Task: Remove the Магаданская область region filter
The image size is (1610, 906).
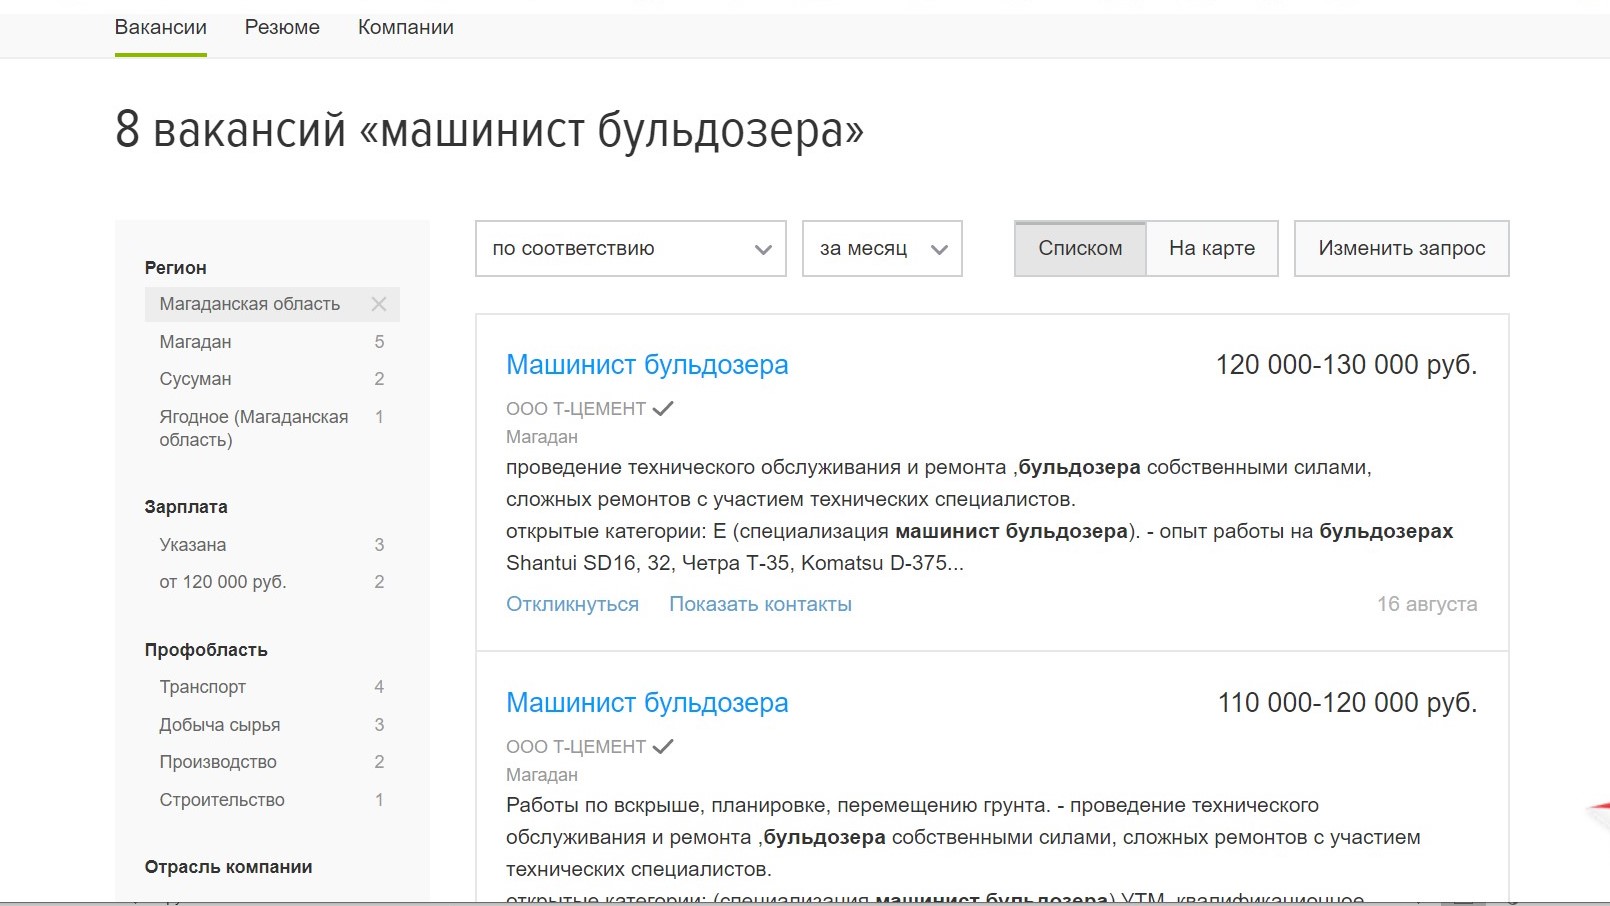Action: click(378, 304)
